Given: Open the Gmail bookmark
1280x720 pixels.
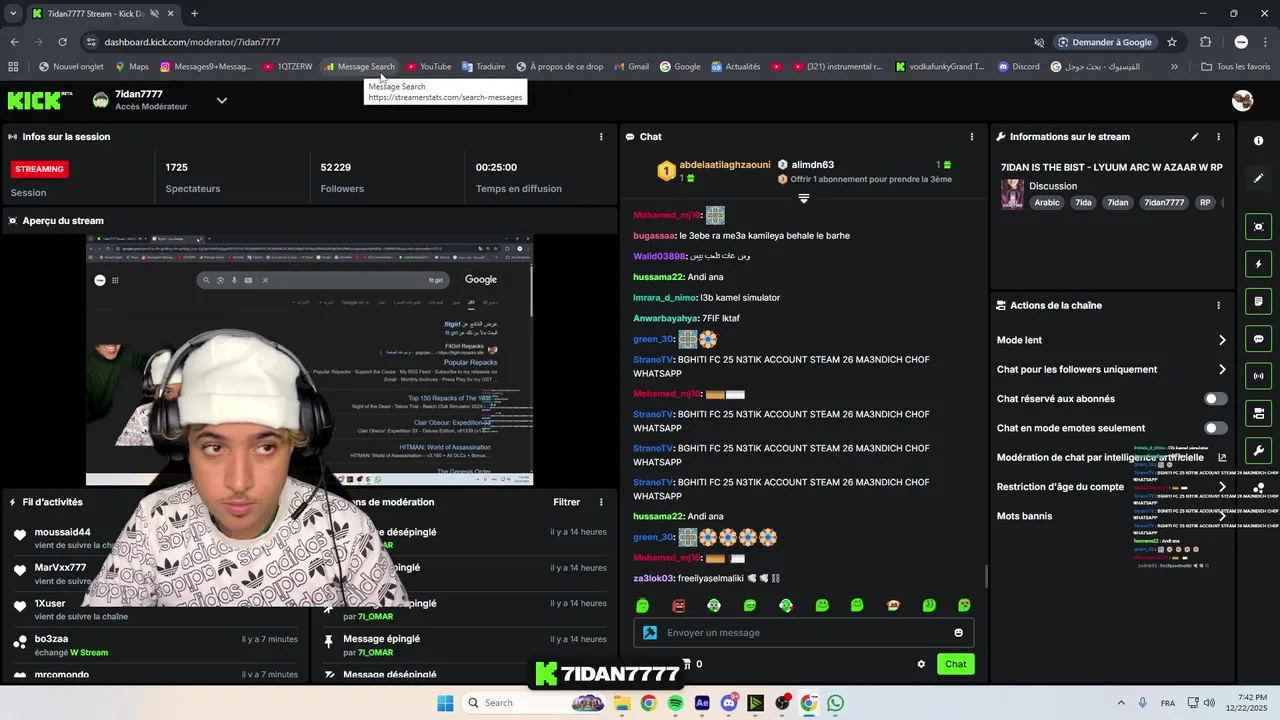Looking at the screenshot, I should 630,67.
